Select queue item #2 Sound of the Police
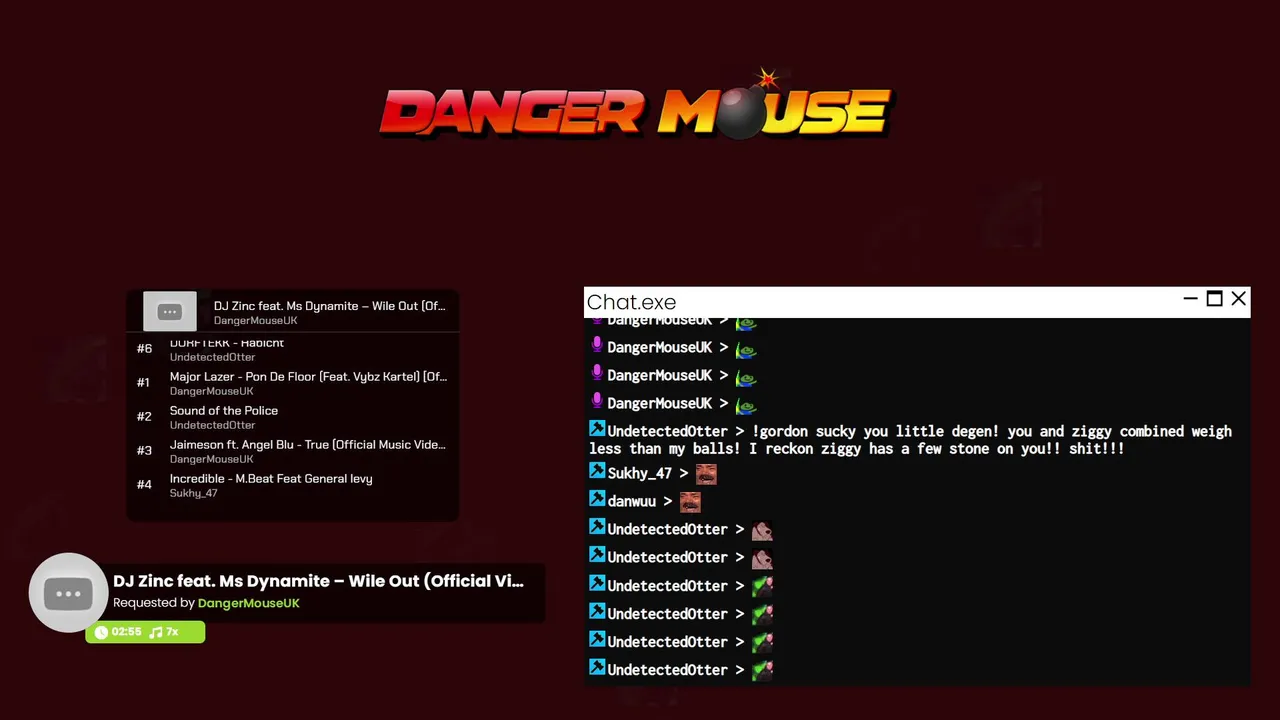The image size is (1280, 720). click(x=293, y=417)
